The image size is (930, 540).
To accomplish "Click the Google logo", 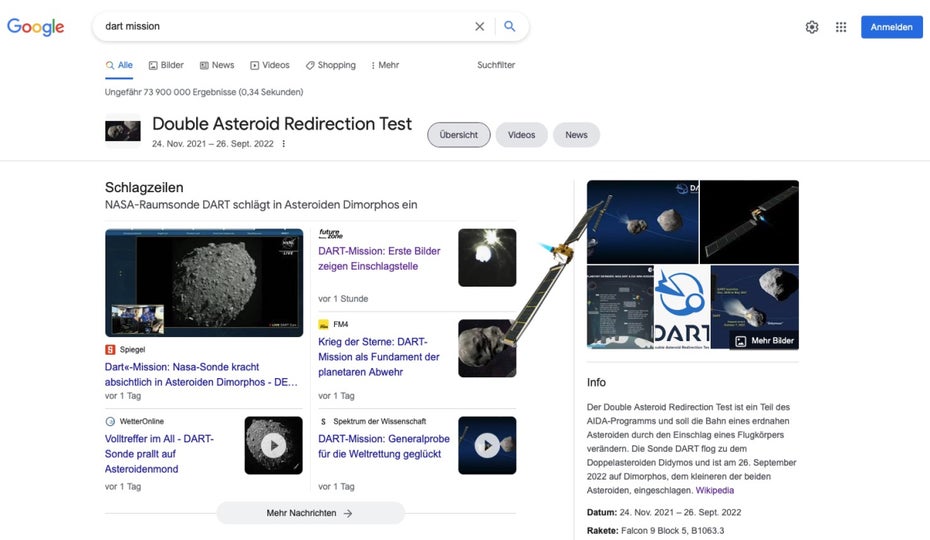I will pyautogui.click(x=36, y=27).
